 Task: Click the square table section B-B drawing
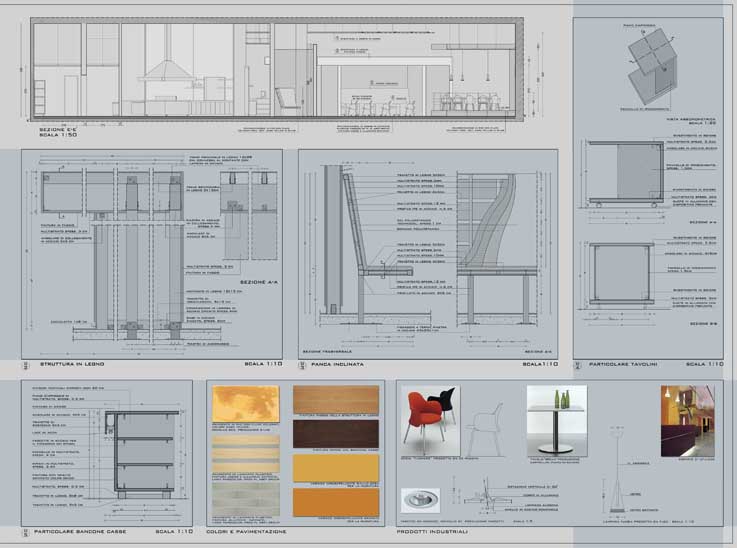click(x=621, y=274)
